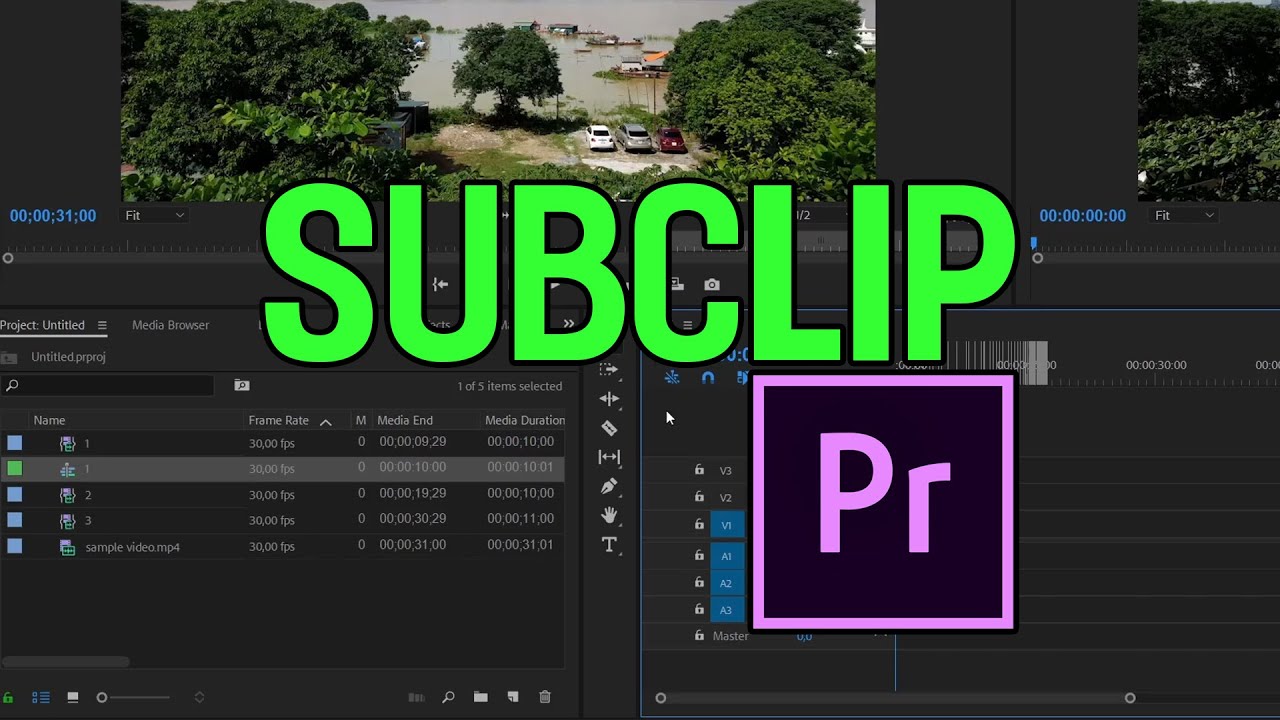Click the Export Frame camera icon

712,285
